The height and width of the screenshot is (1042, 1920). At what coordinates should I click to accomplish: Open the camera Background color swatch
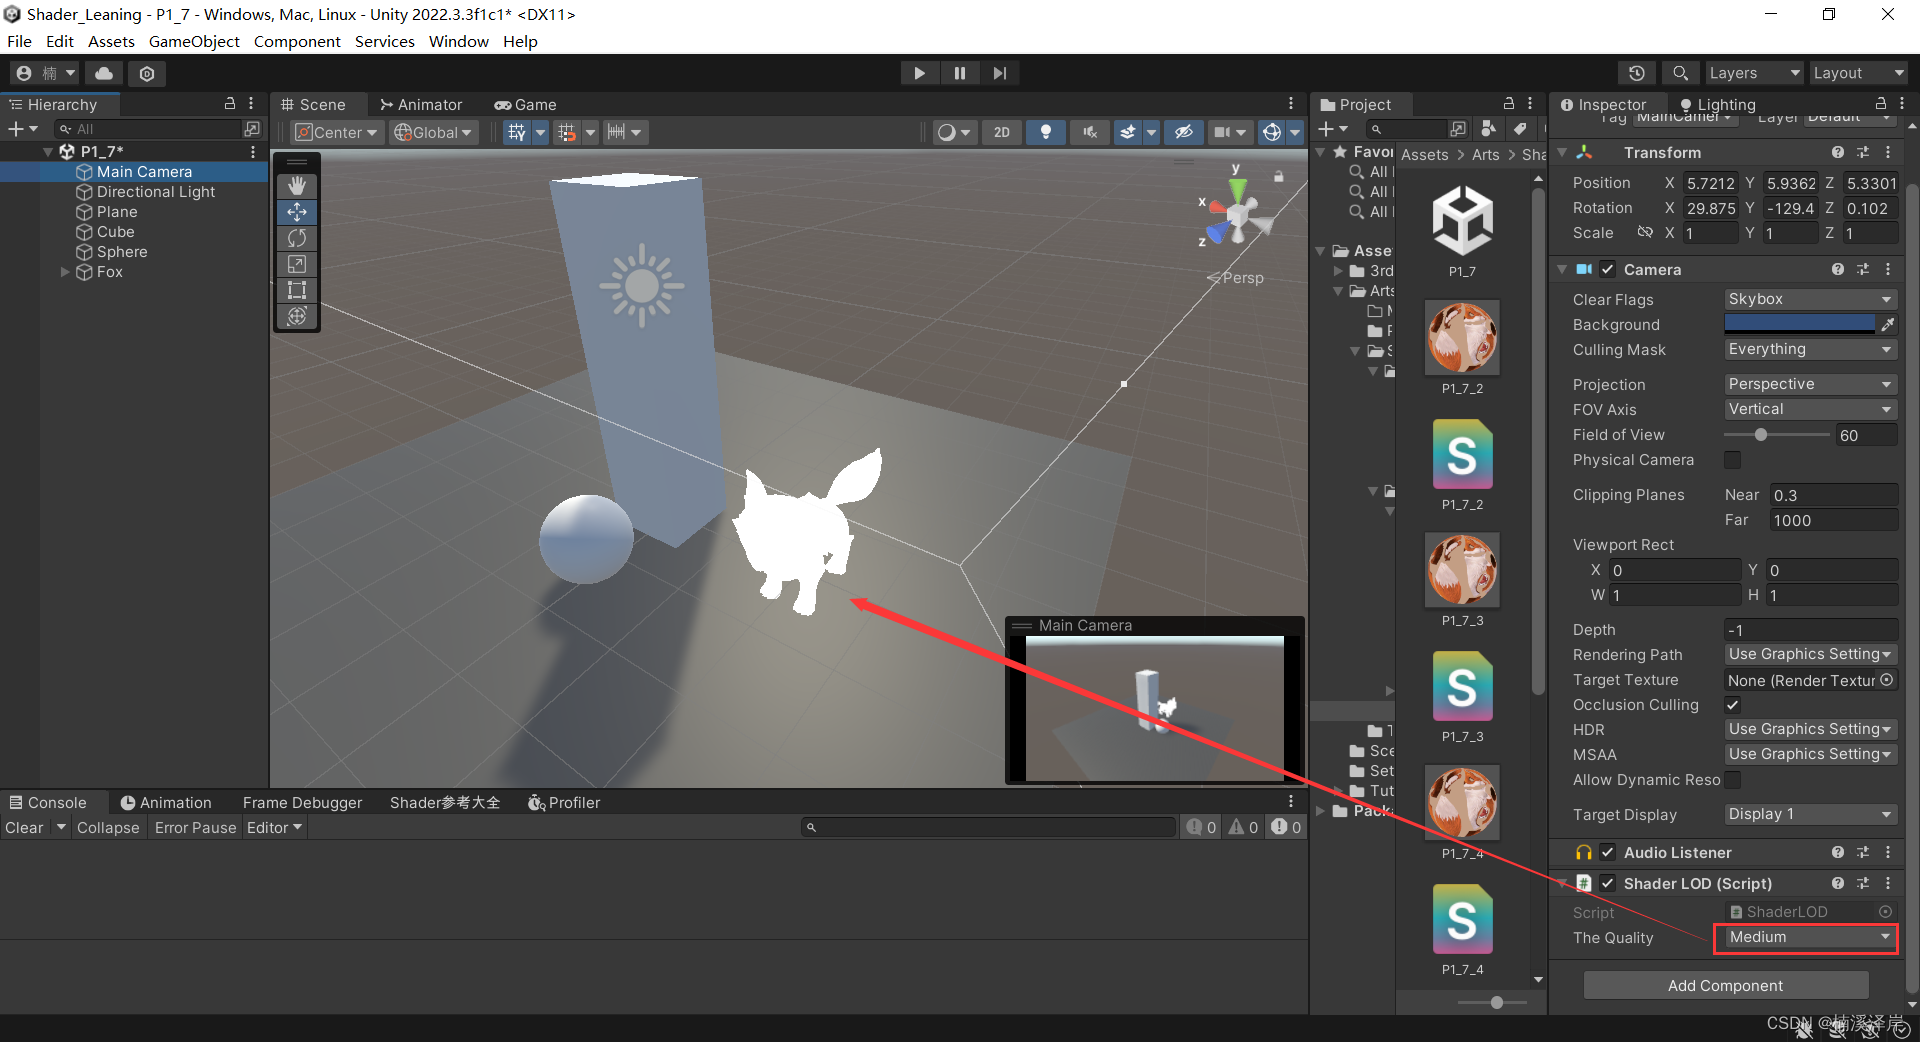[x=1799, y=323]
